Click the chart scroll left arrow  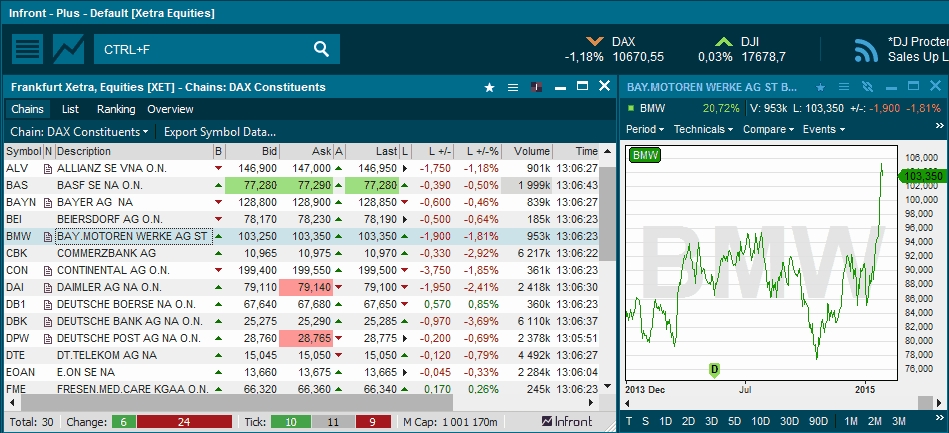pos(627,403)
